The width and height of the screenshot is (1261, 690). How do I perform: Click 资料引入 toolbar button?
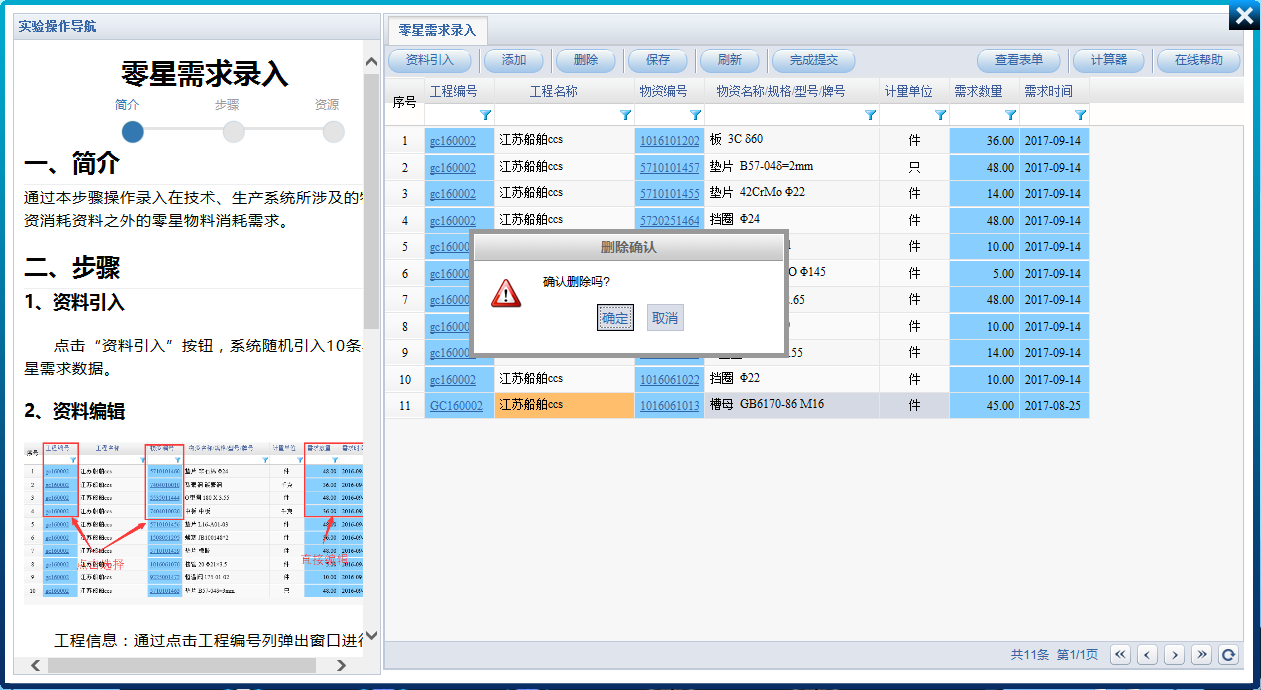(x=430, y=60)
